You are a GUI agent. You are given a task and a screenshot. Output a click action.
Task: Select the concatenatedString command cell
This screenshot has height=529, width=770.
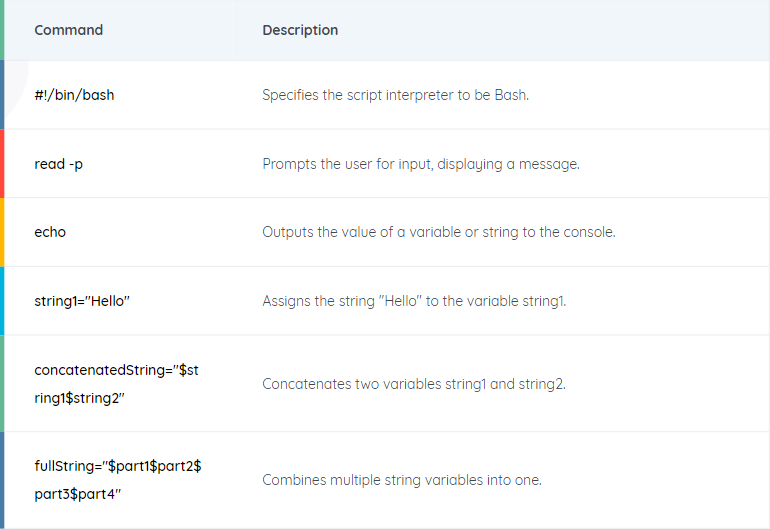[x=116, y=384]
